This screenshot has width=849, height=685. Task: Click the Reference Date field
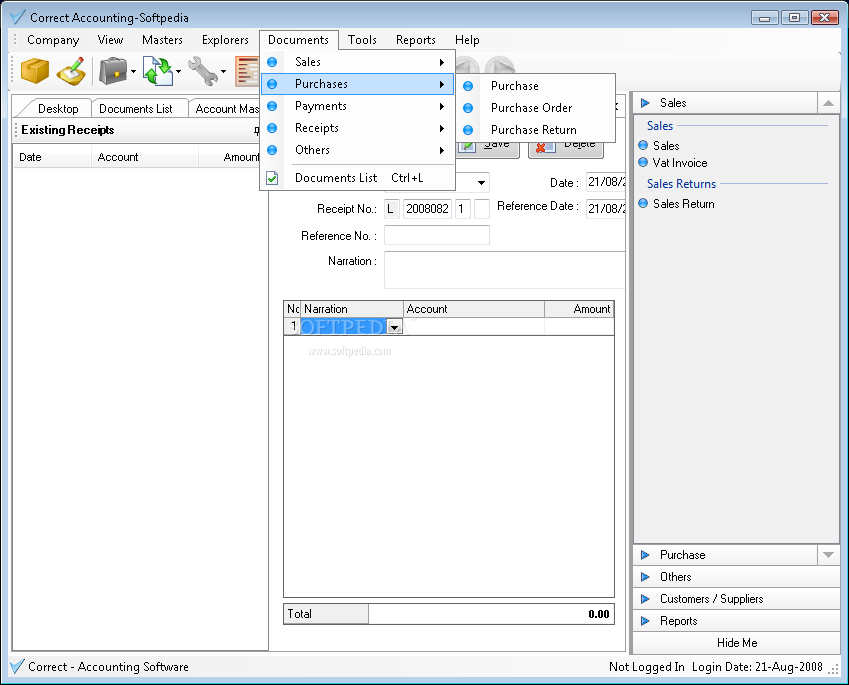(606, 209)
